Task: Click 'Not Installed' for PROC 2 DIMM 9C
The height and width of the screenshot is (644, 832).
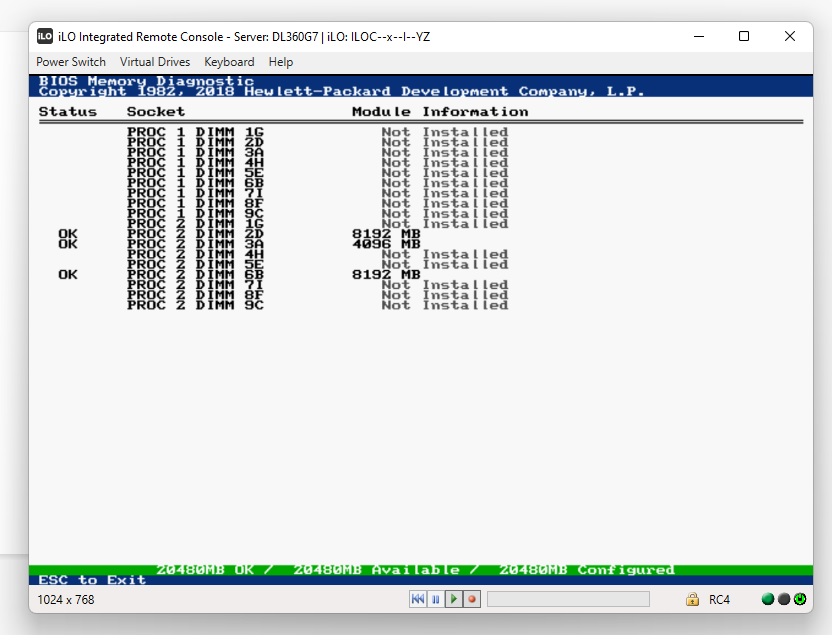Action: click(445, 305)
